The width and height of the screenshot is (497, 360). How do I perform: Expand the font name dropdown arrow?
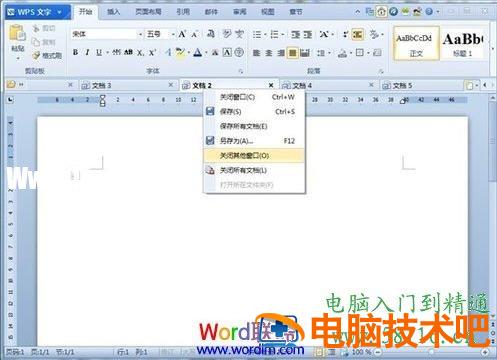coord(140,34)
